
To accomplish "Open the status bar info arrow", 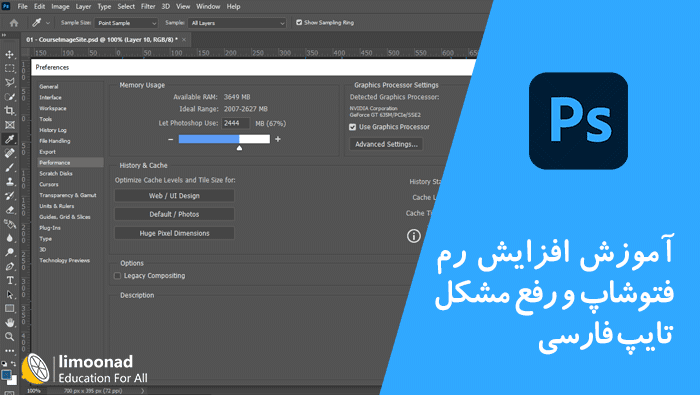I will coord(142,391).
